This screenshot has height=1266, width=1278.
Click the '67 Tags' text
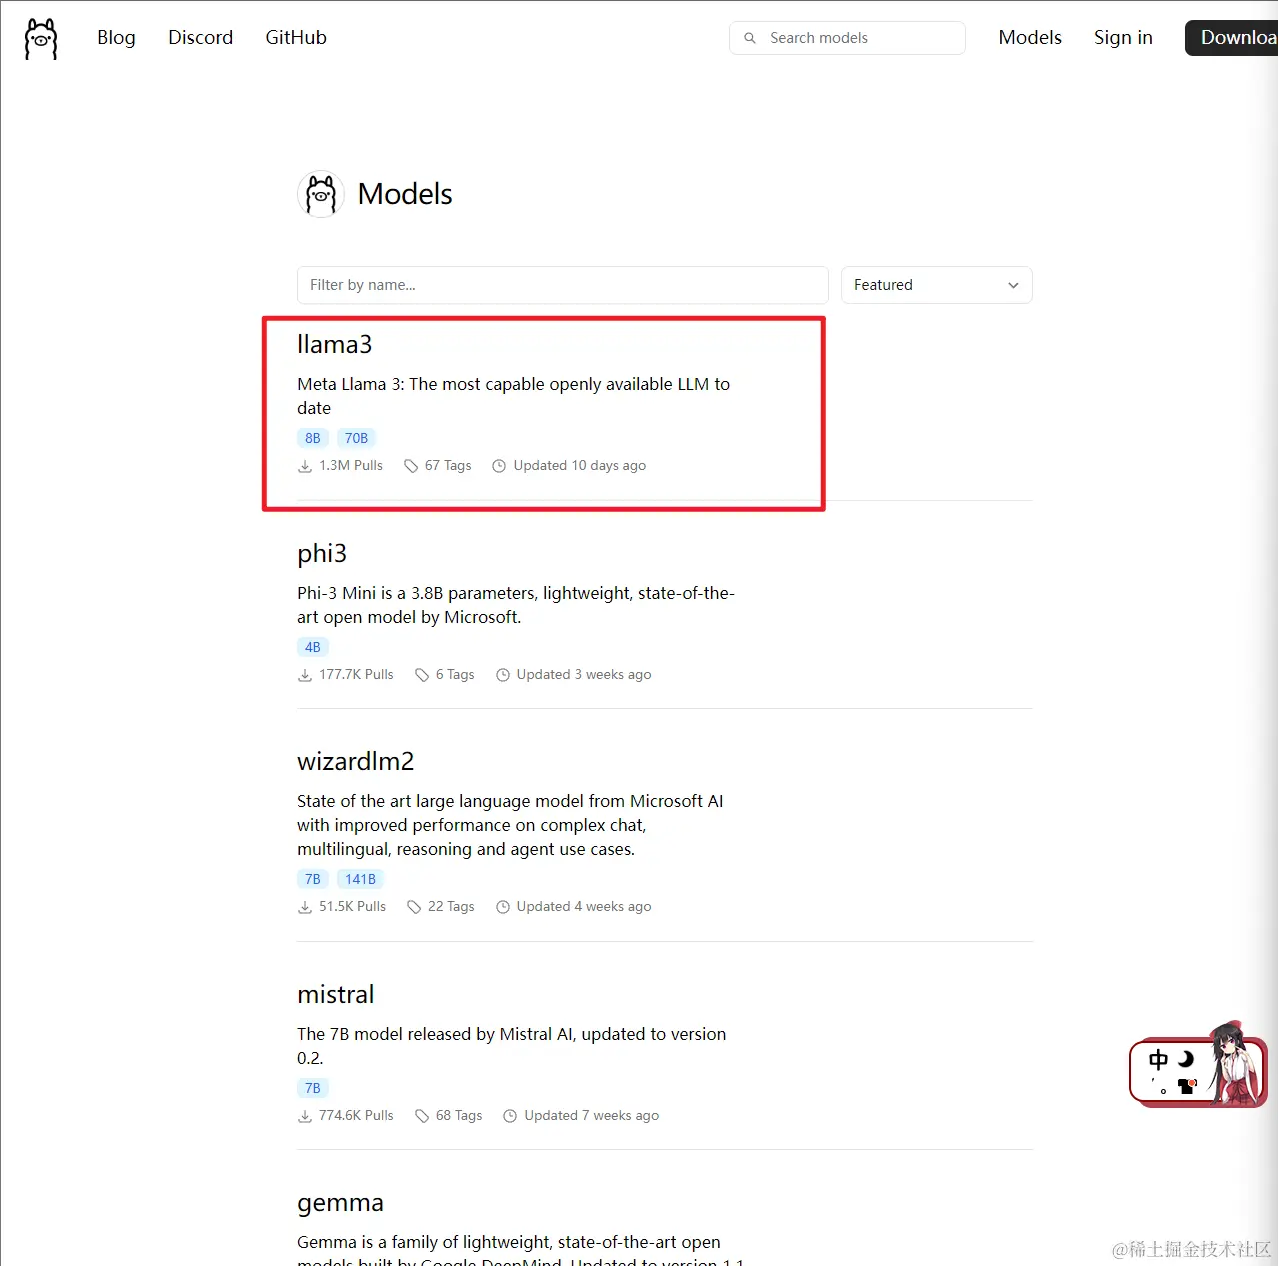coord(448,466)
